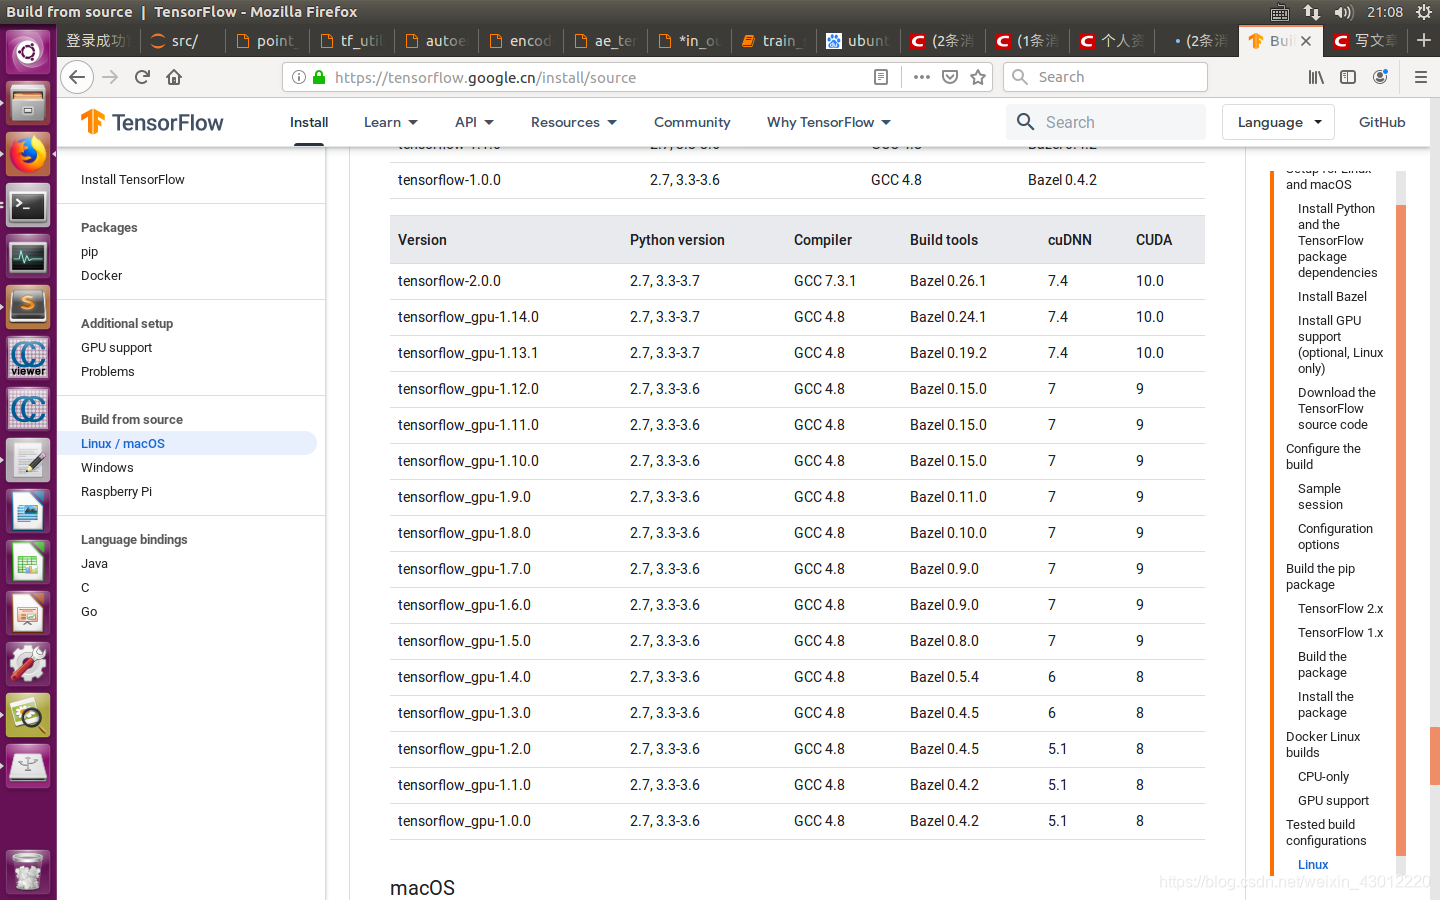Open the Language selector dropdown

point(1279,122)
